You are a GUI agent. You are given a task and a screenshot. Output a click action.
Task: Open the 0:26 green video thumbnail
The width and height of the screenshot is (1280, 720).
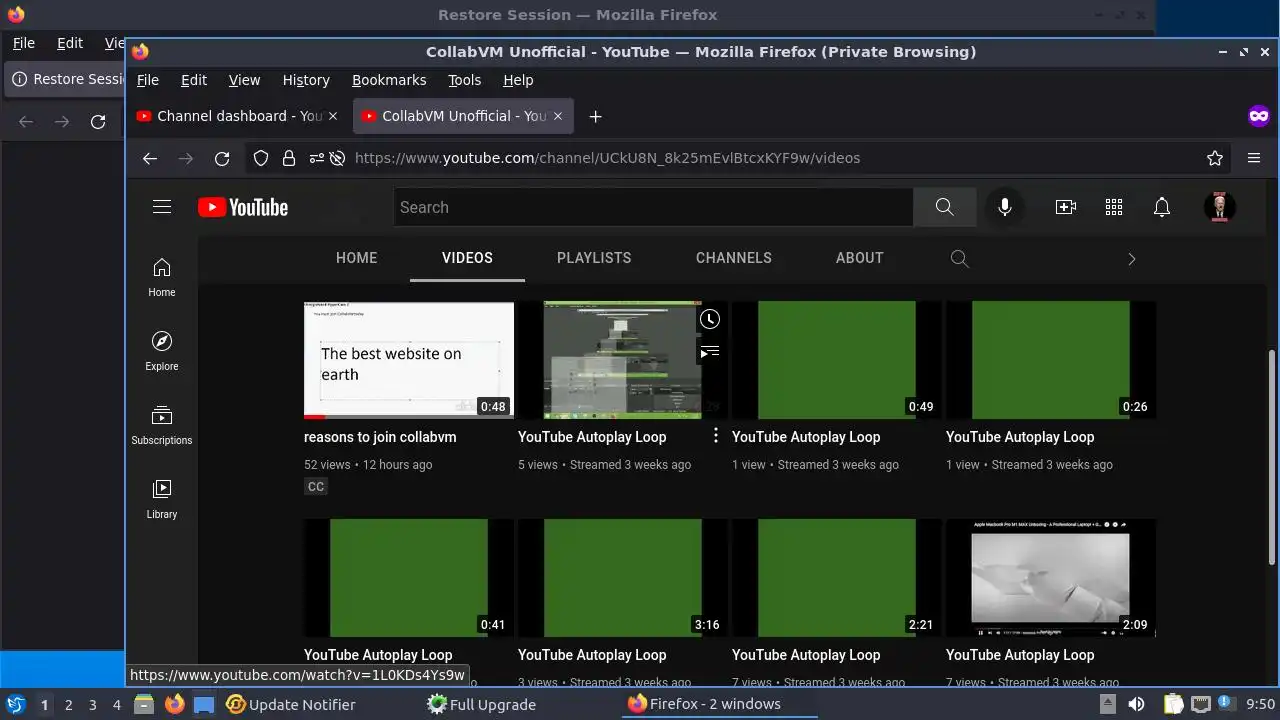click(x=1051, y=360)
